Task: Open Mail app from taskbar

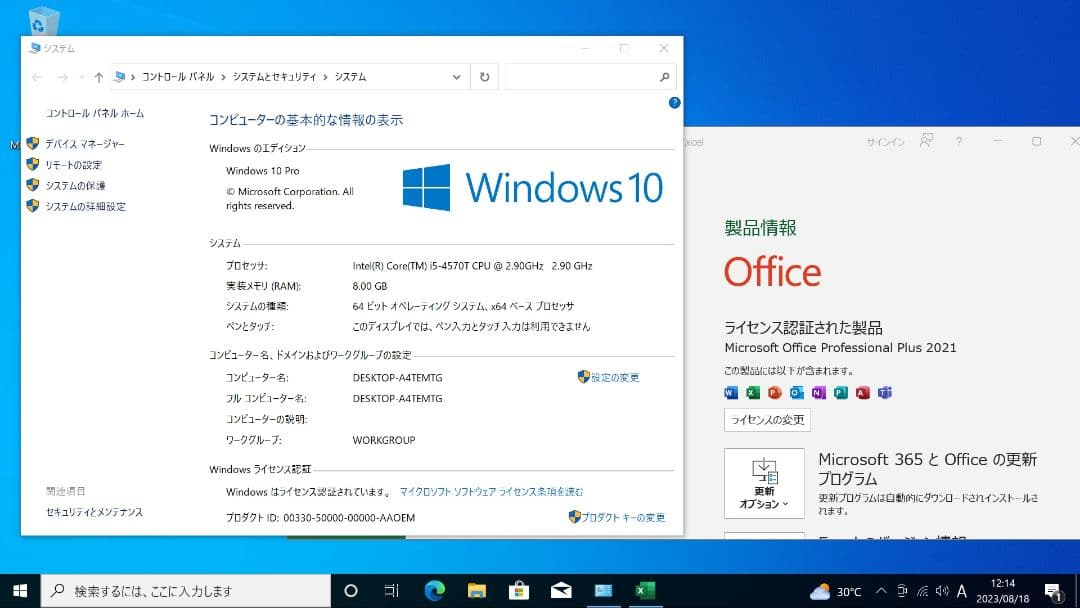Action: point(561,591)
